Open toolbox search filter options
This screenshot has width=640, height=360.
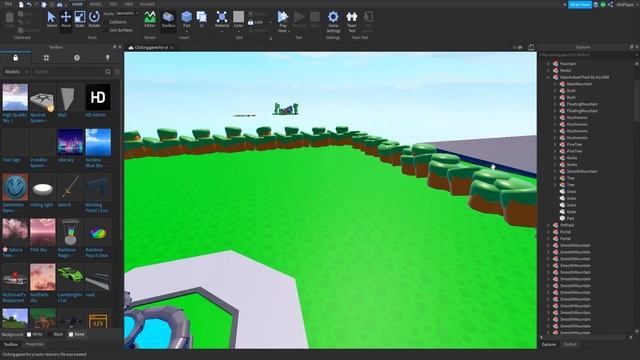point(117,72)
